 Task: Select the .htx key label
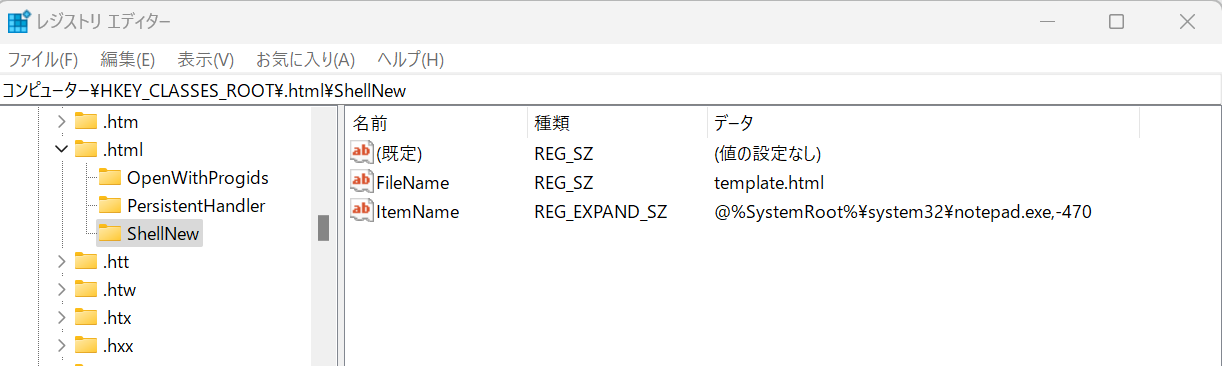point(117,318)
